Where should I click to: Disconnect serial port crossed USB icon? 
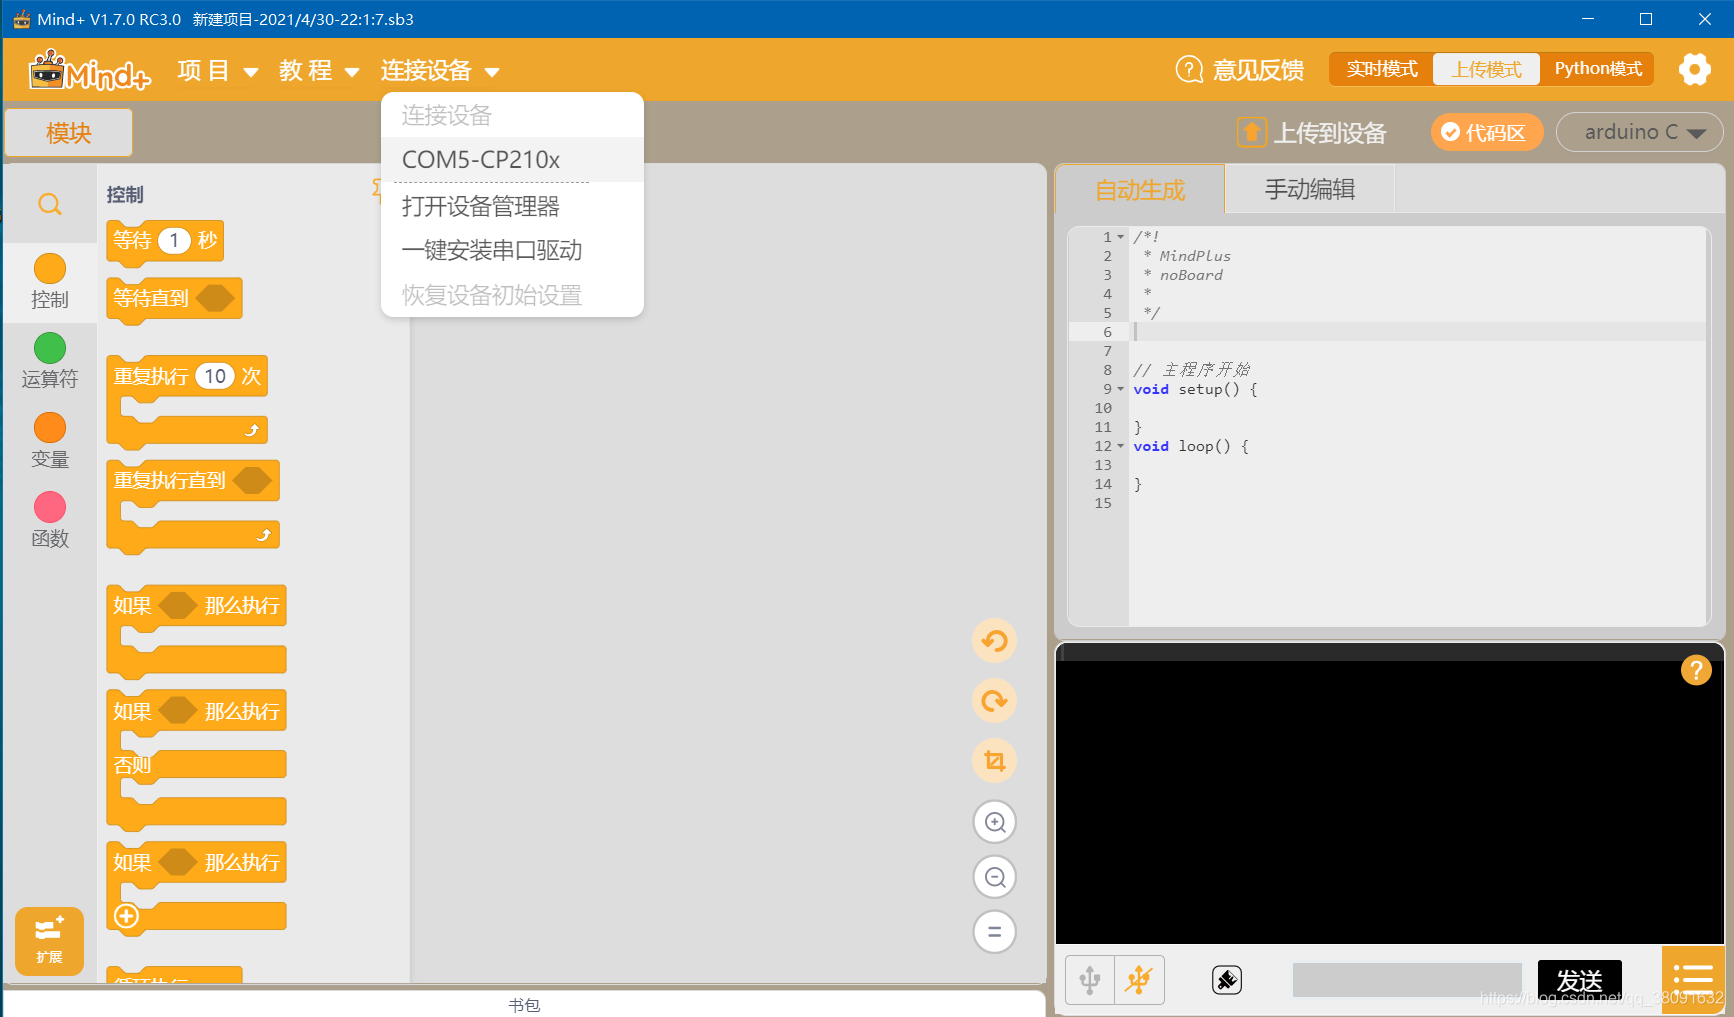[x=1139, y=980]
